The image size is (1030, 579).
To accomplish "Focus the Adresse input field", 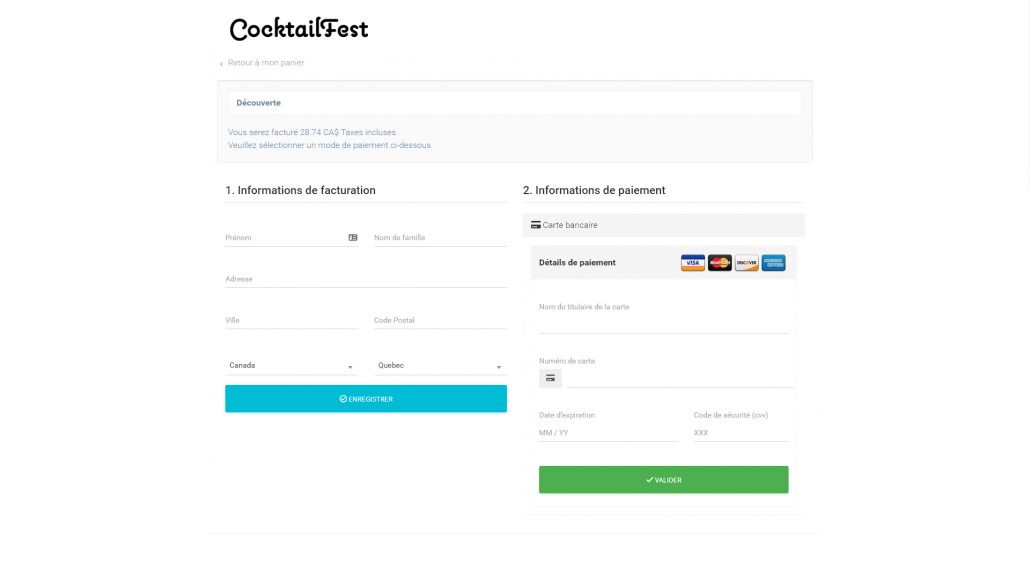I will pos(366,279).
